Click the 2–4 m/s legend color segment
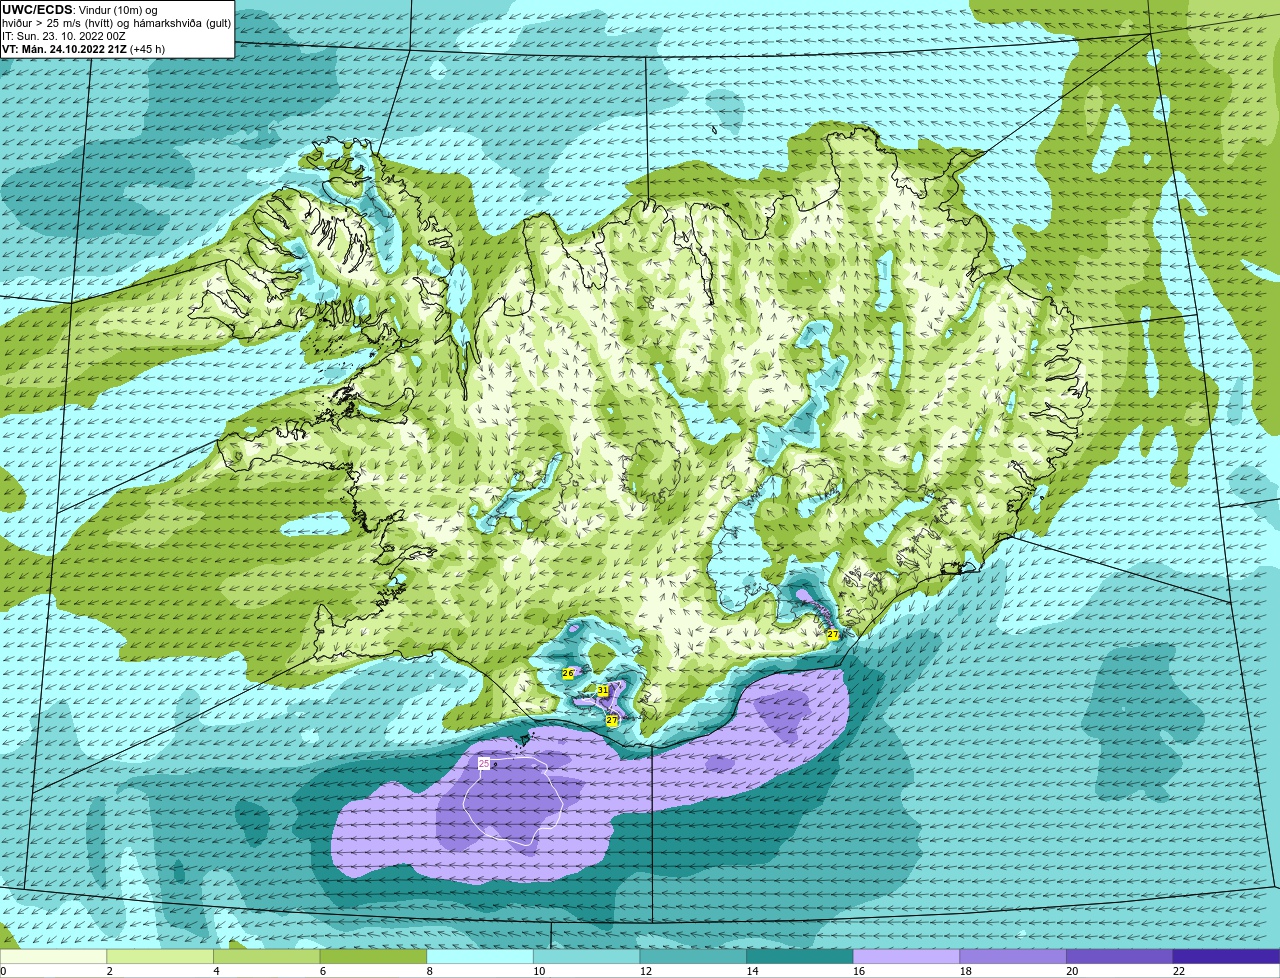 pos(160,957)
